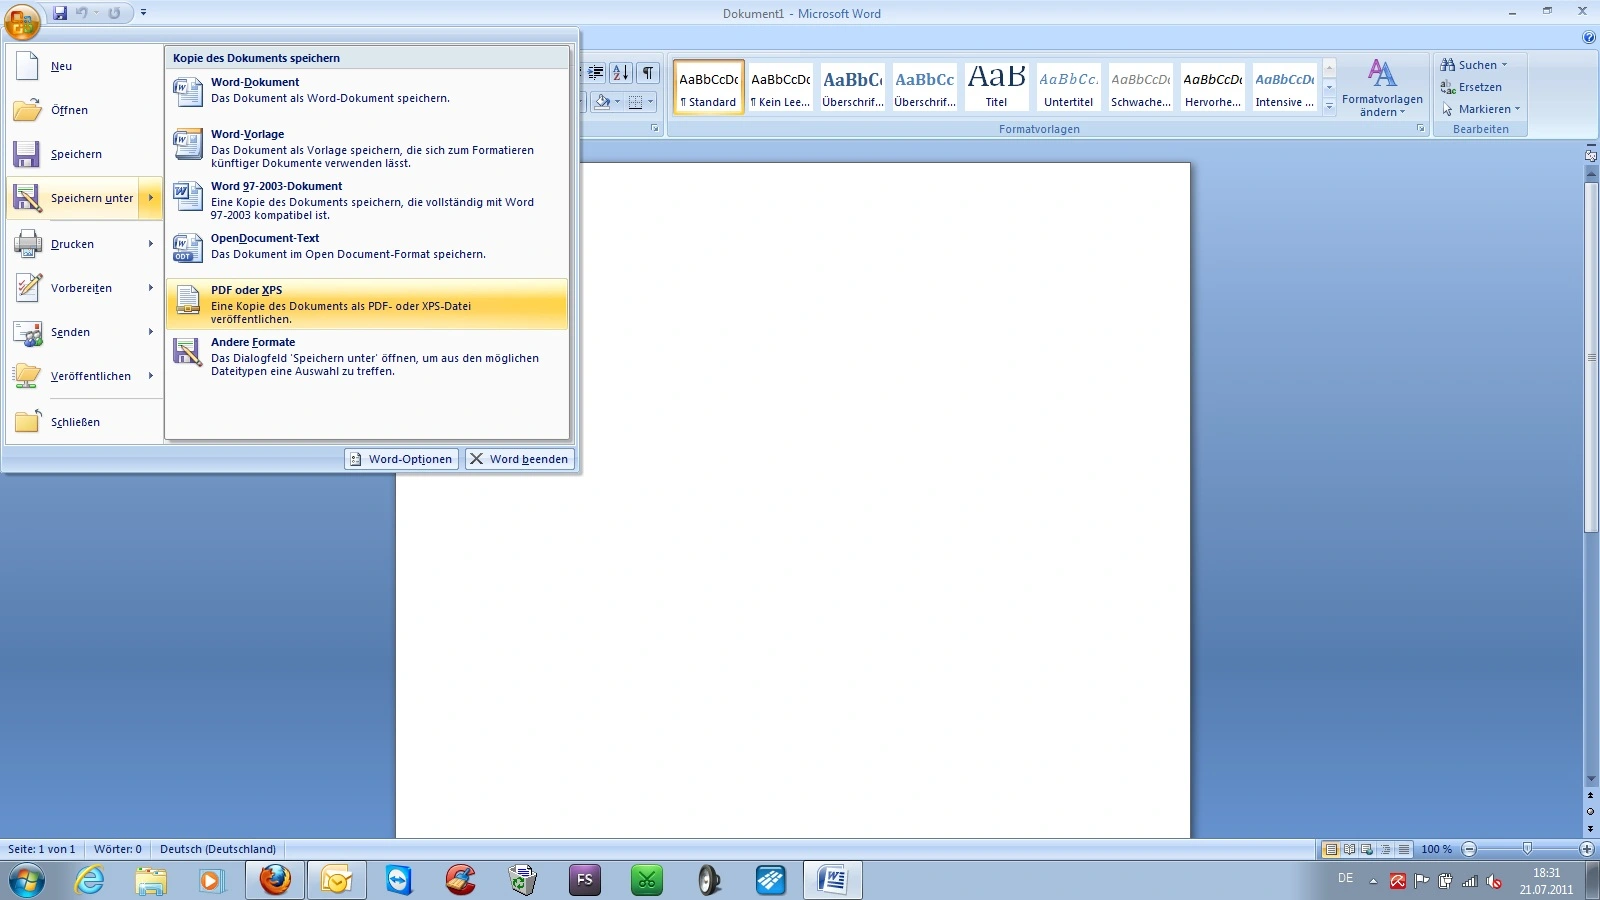Click the Save icon in quick access toolbar
Image resolution: width=1600 pixels, height=900 pixels.
click(x=60, y=13)
